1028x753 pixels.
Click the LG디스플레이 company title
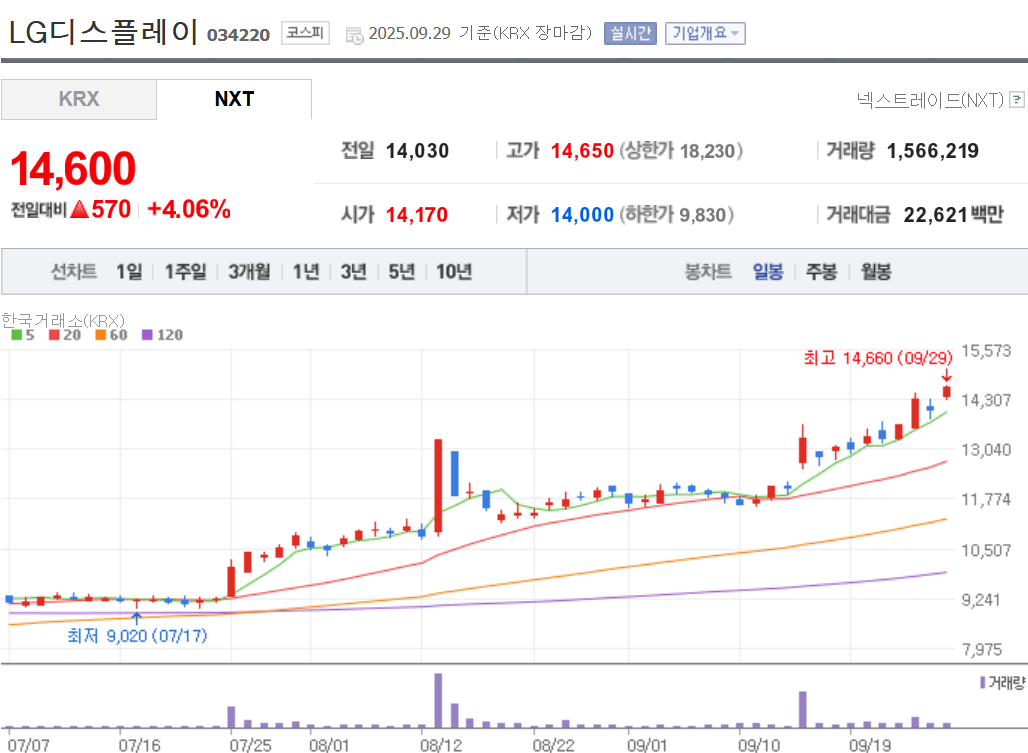point(103,31)
